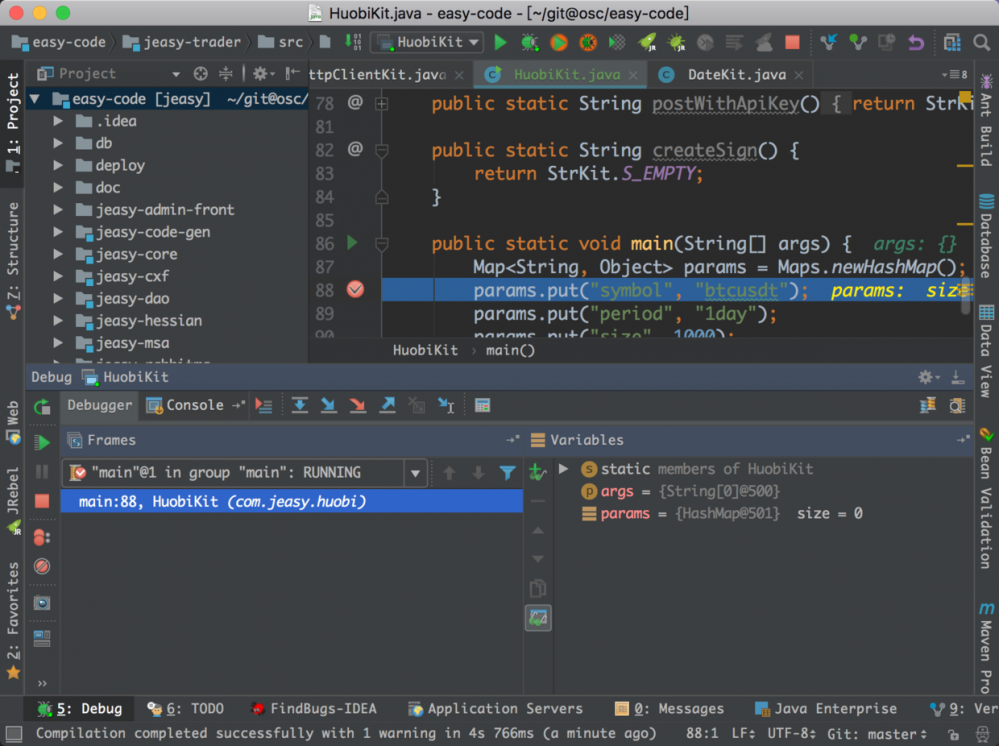Collapse the createSign method fold marker
Image resolution: width=999 pixels, height=746 pixels.
381,150
